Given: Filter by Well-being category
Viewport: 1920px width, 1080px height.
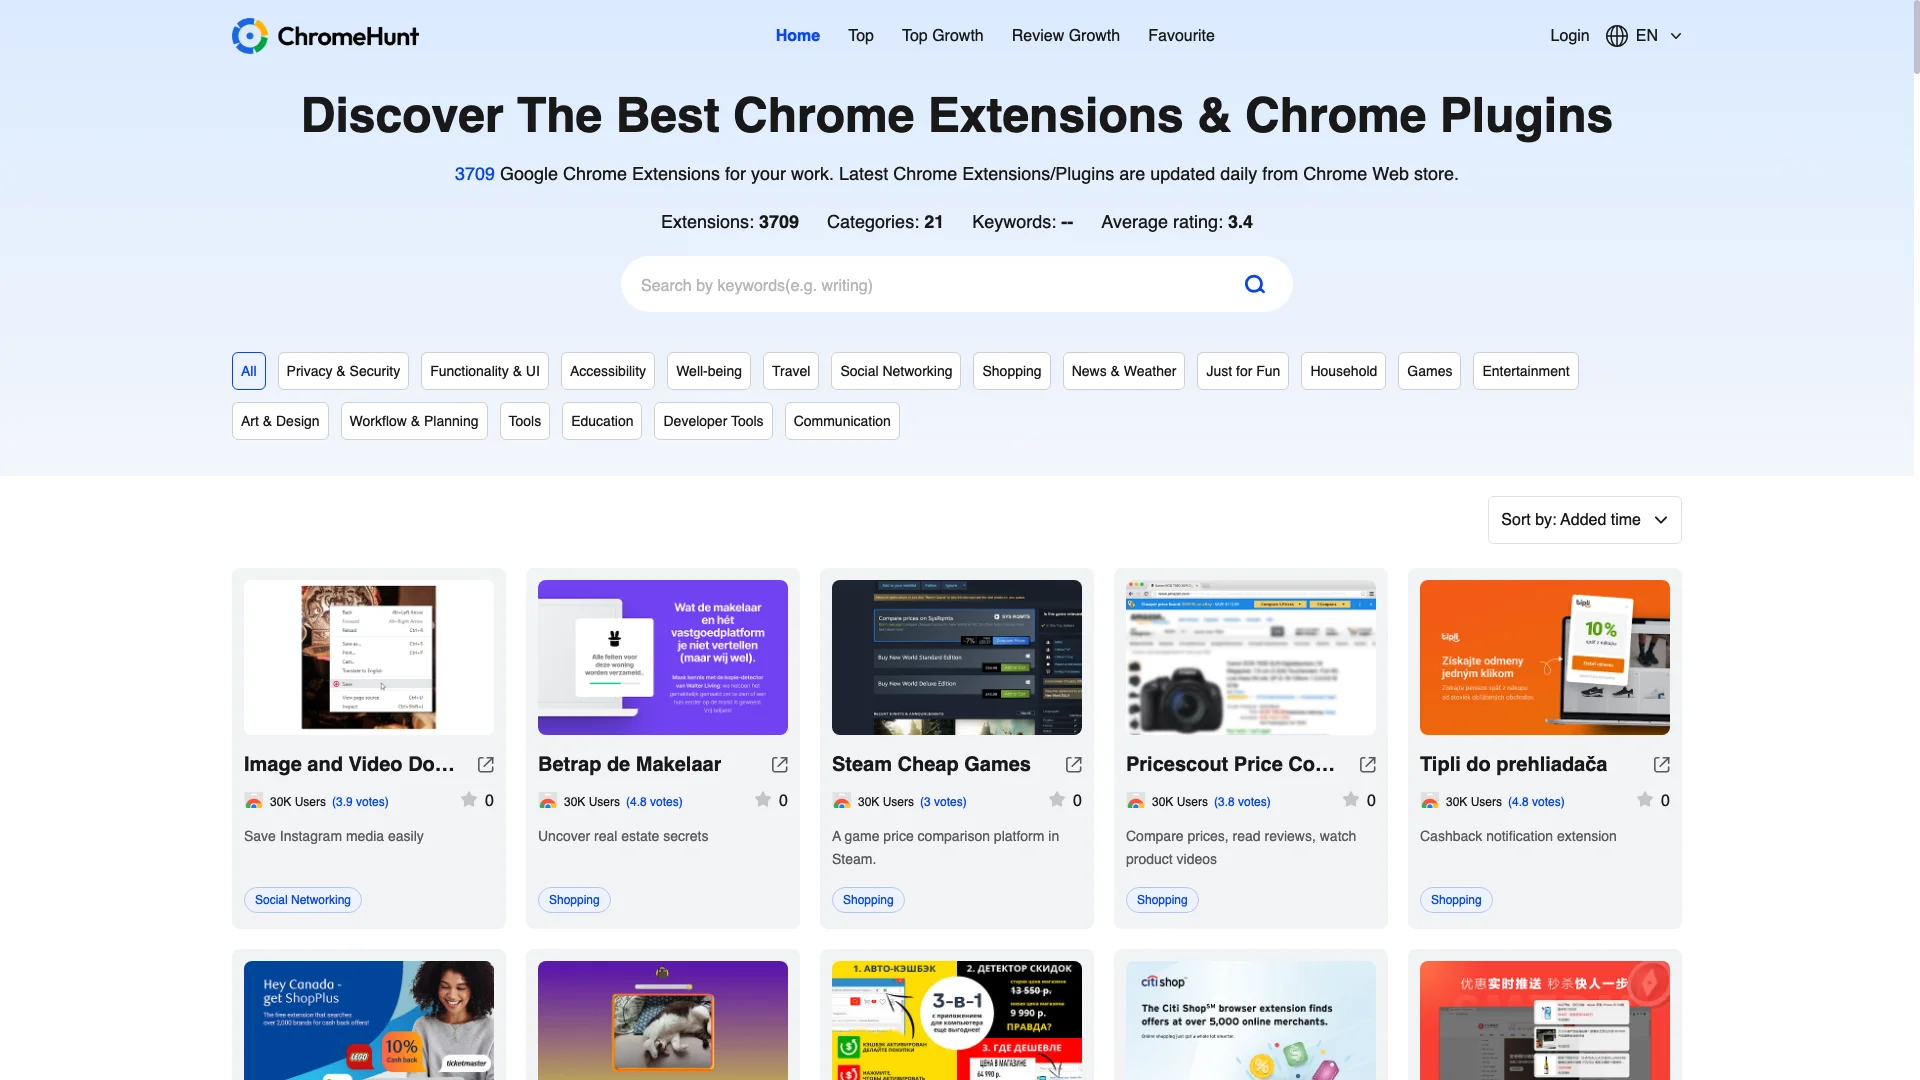Looking at the screenshot, I should coord(709,371).
